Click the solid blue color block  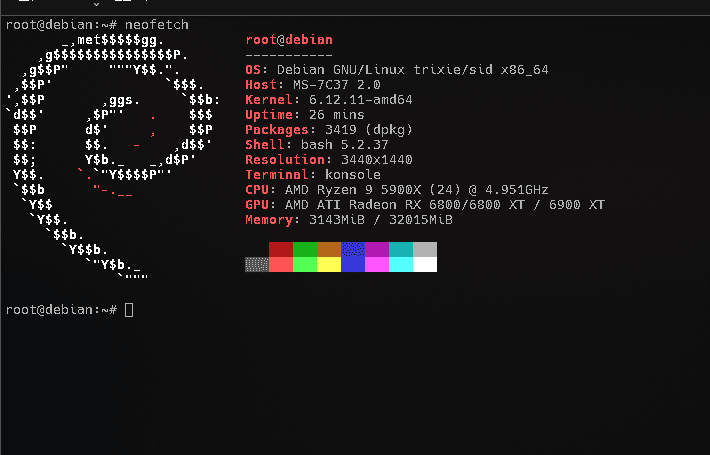tap(353, 264)
